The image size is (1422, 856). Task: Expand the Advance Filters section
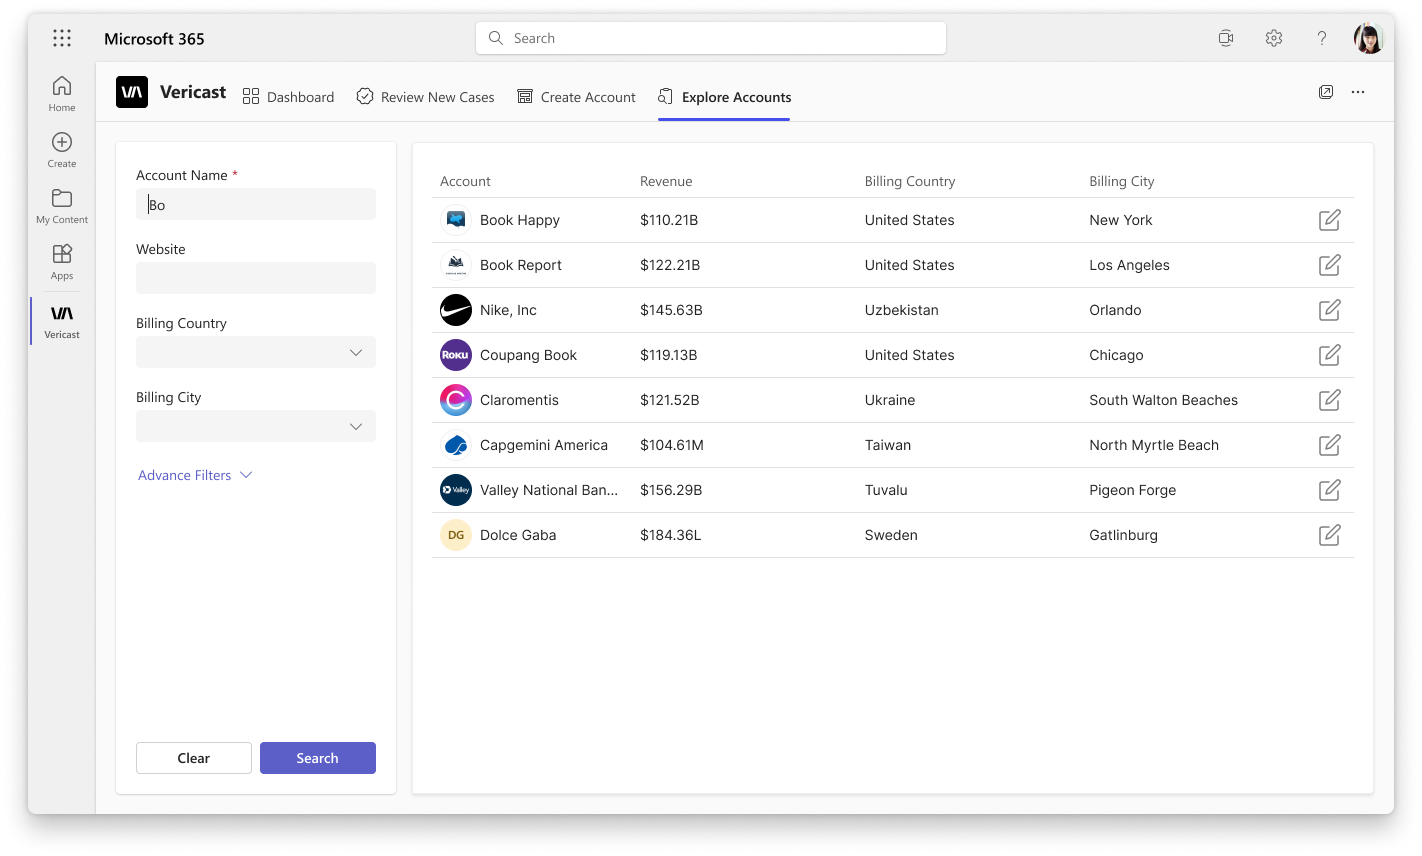pyautogui.click(x=195, y=475)
